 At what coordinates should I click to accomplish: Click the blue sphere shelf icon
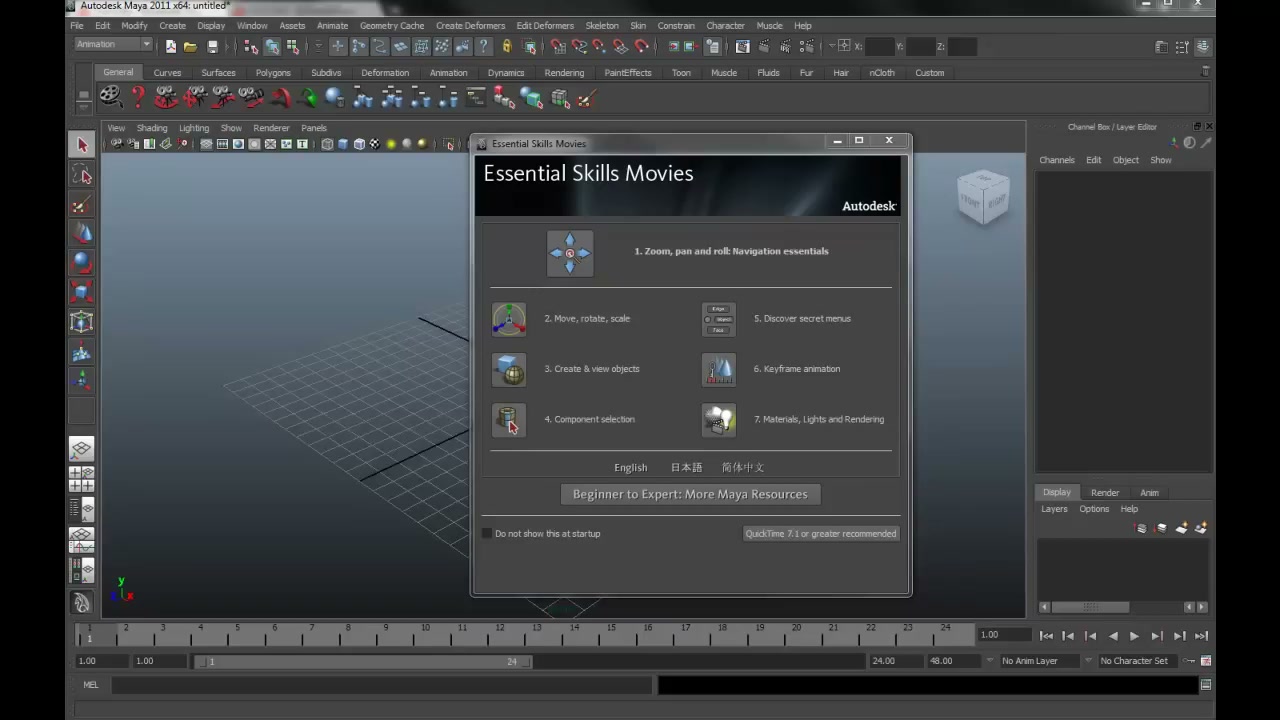[335, 97]
